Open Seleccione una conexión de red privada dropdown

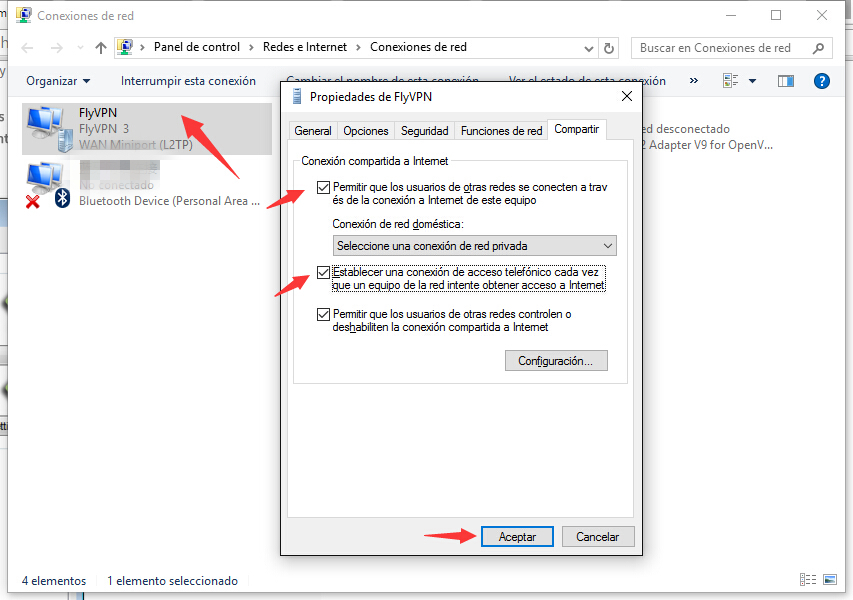click(474, 246)
